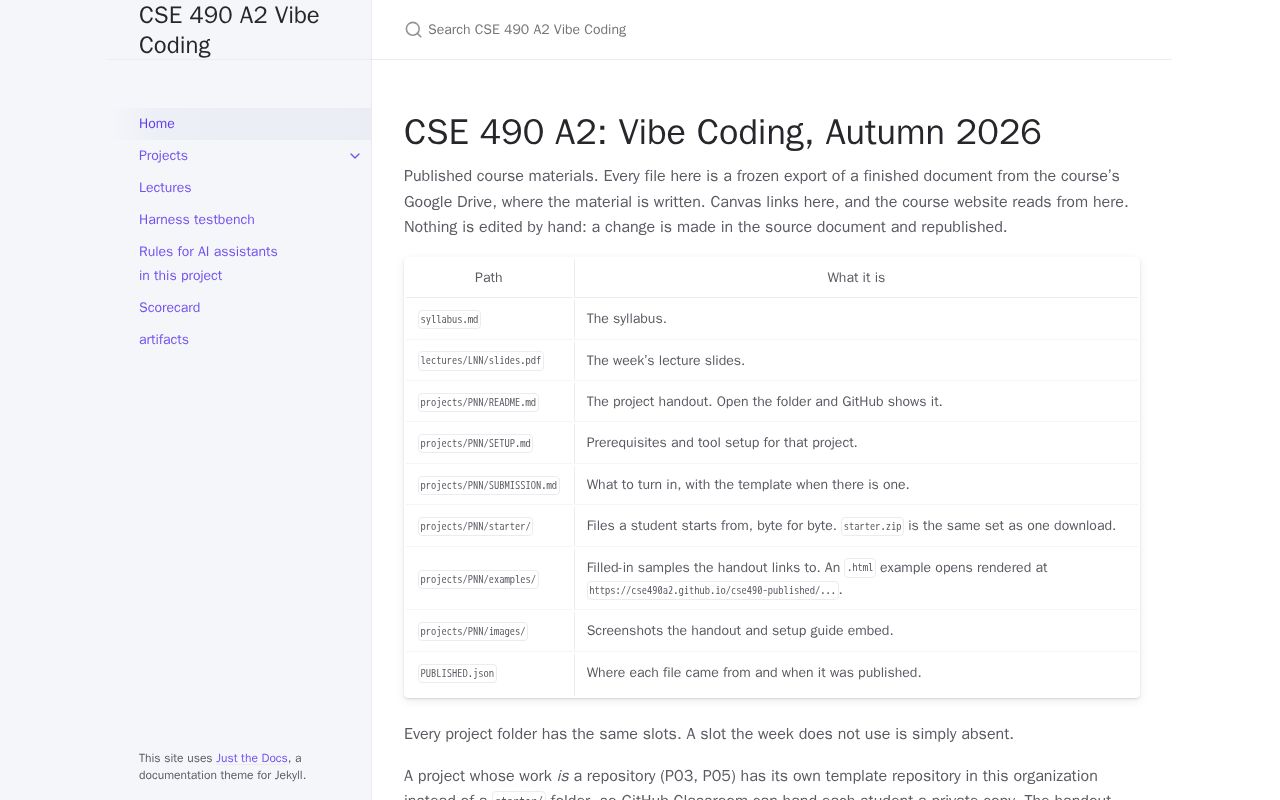Click projects/PNN/README.md path cell
1280x800 pixels.
(x=489, y=402)
